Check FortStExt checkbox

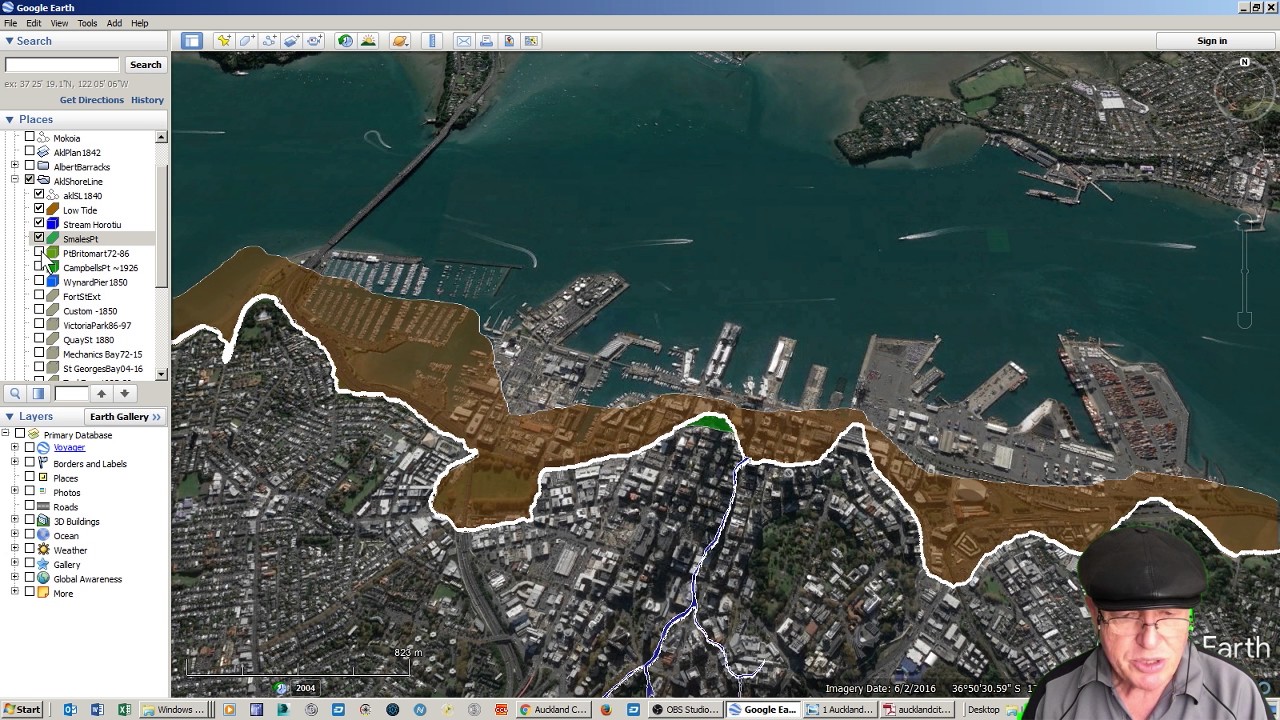coord(39,296)
